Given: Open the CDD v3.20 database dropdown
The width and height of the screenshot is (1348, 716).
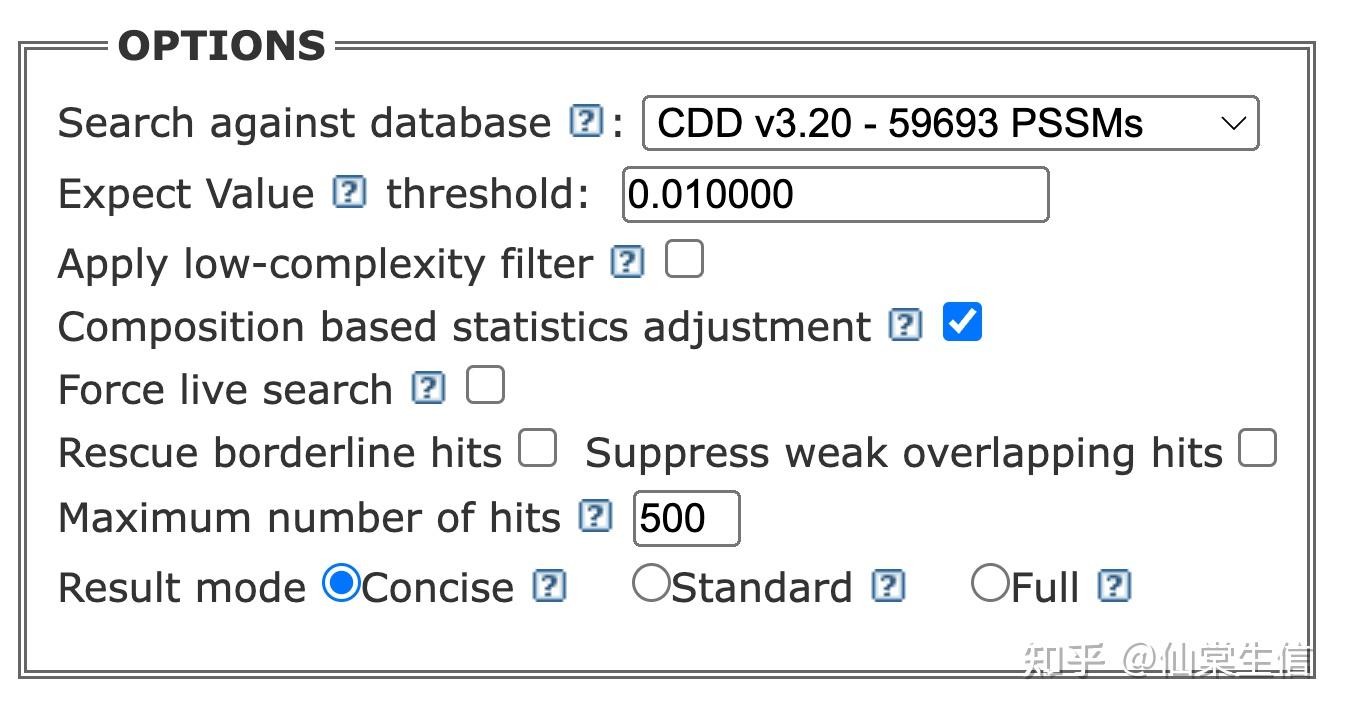Looking at the screenshot, I should click(949, 123).
